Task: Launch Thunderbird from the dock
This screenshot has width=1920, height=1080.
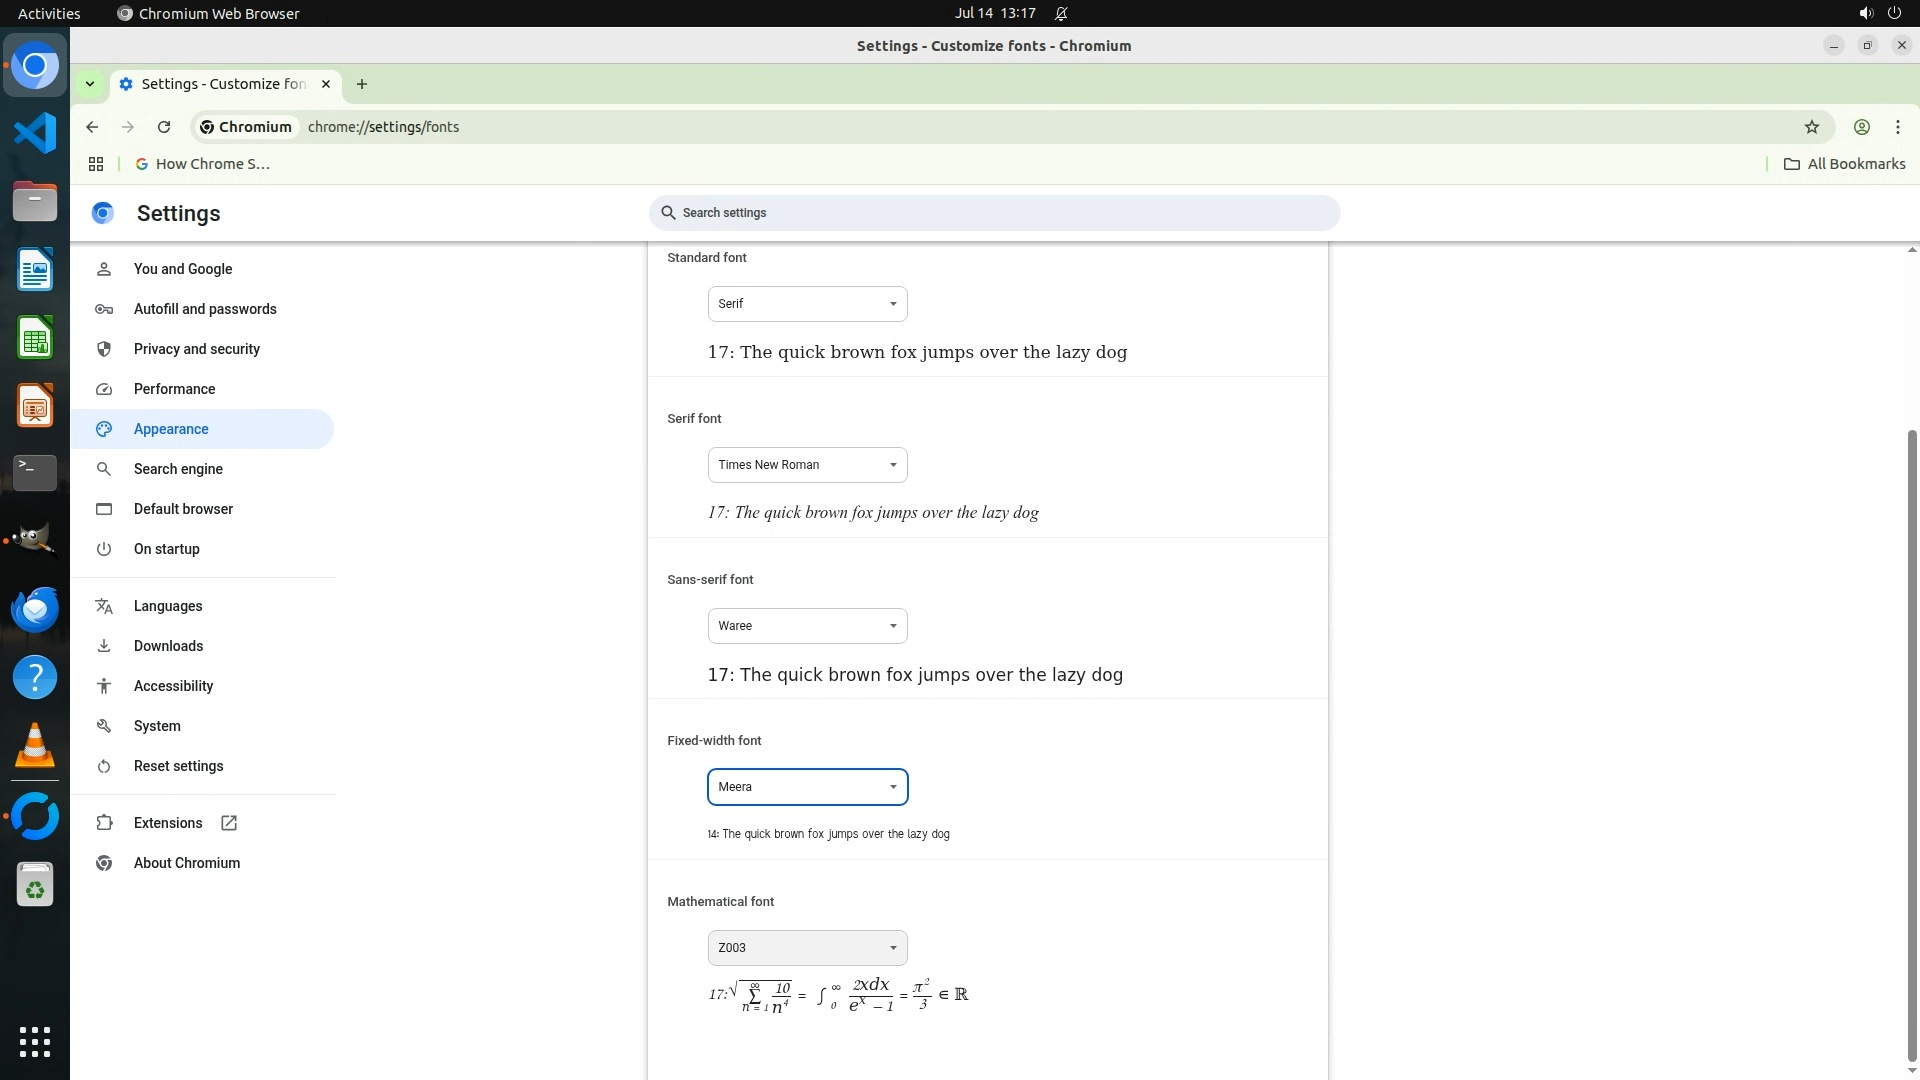Action: pyautogui.click(x=35, y=609)
